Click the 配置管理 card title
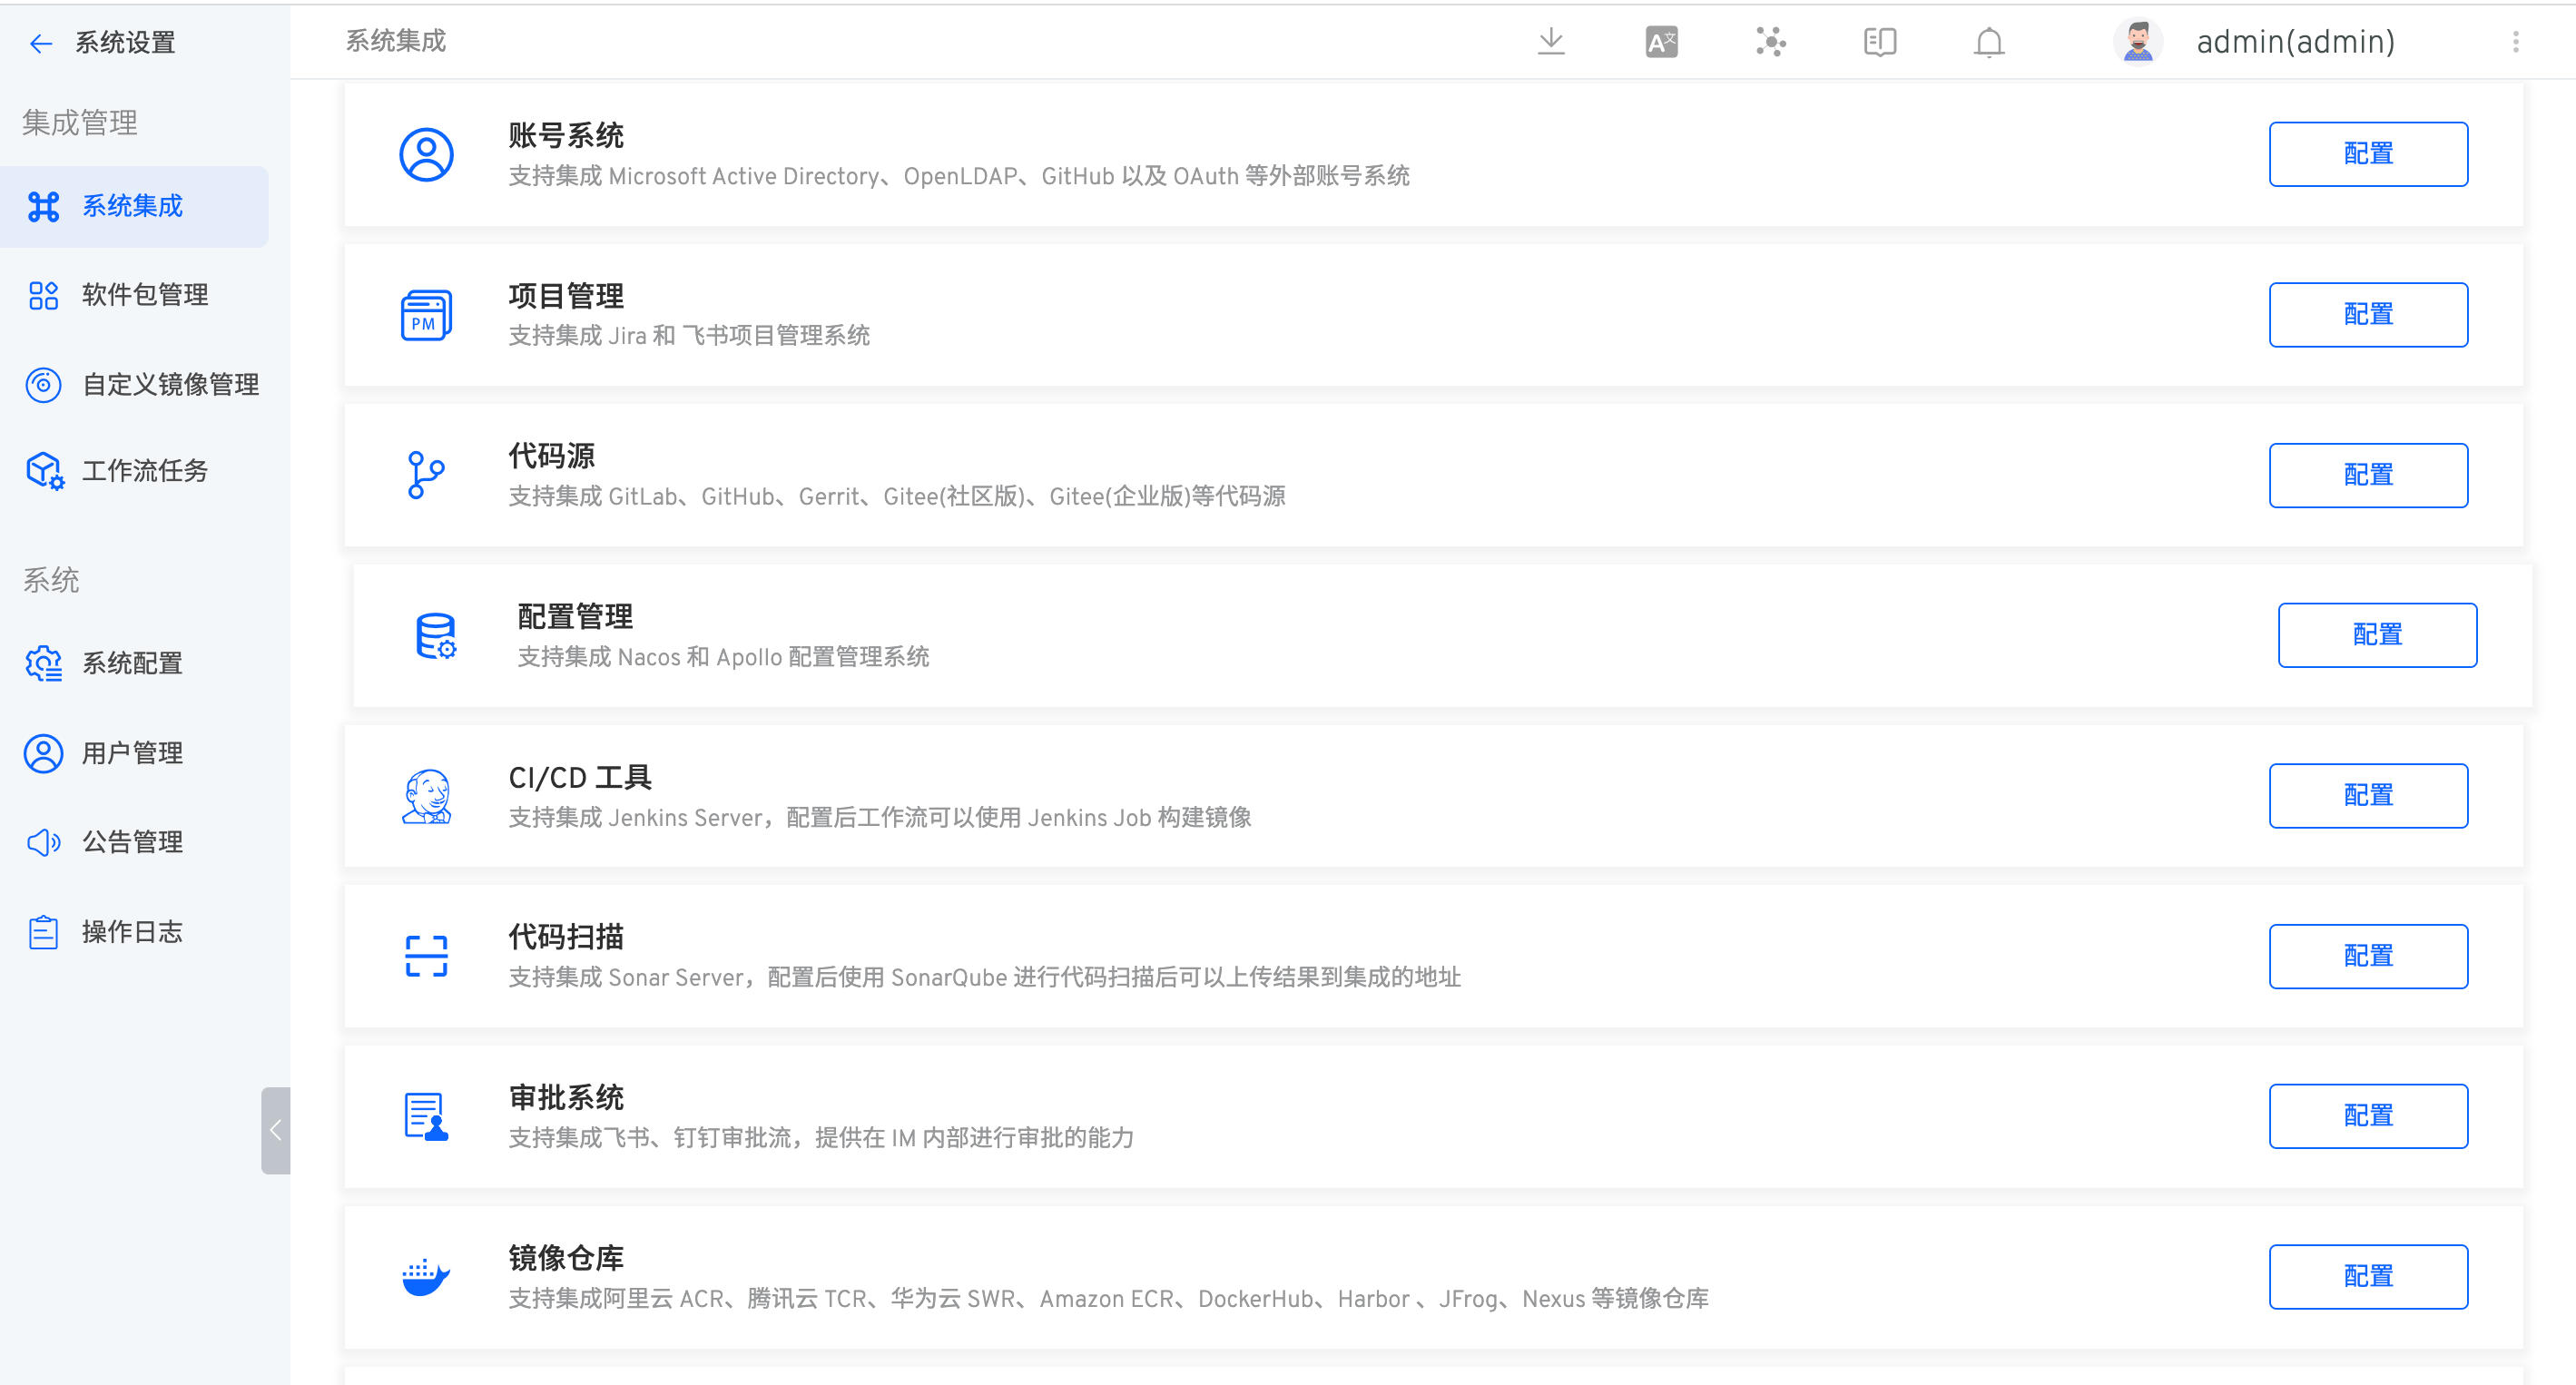 (x=575, y=617)
